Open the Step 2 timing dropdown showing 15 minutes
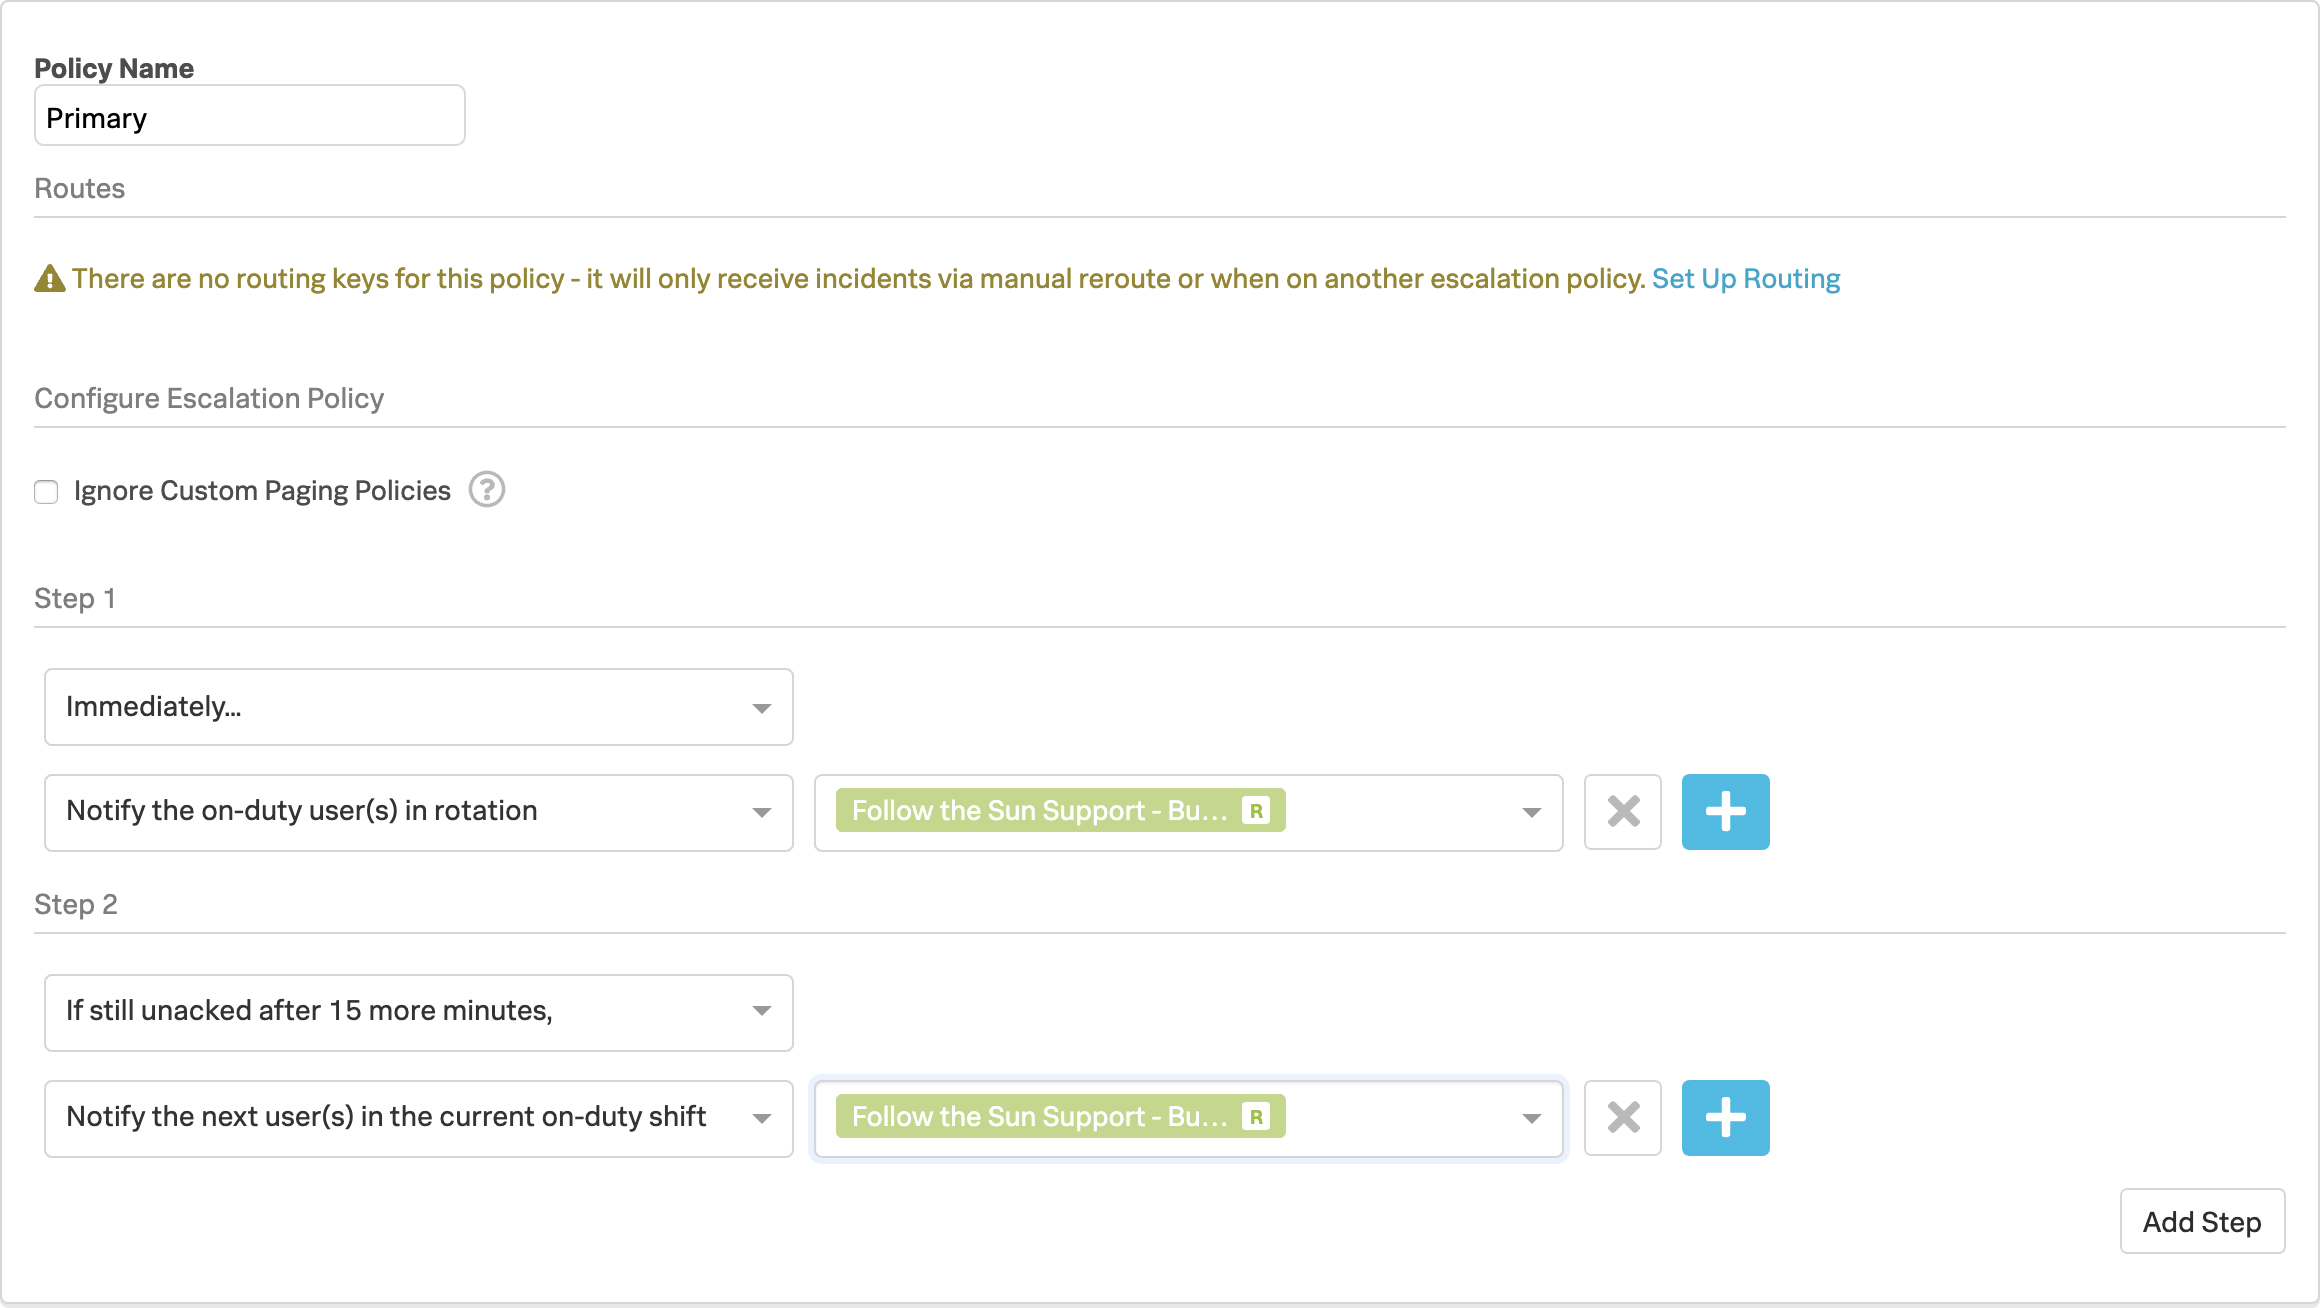 click(417, 1011)
